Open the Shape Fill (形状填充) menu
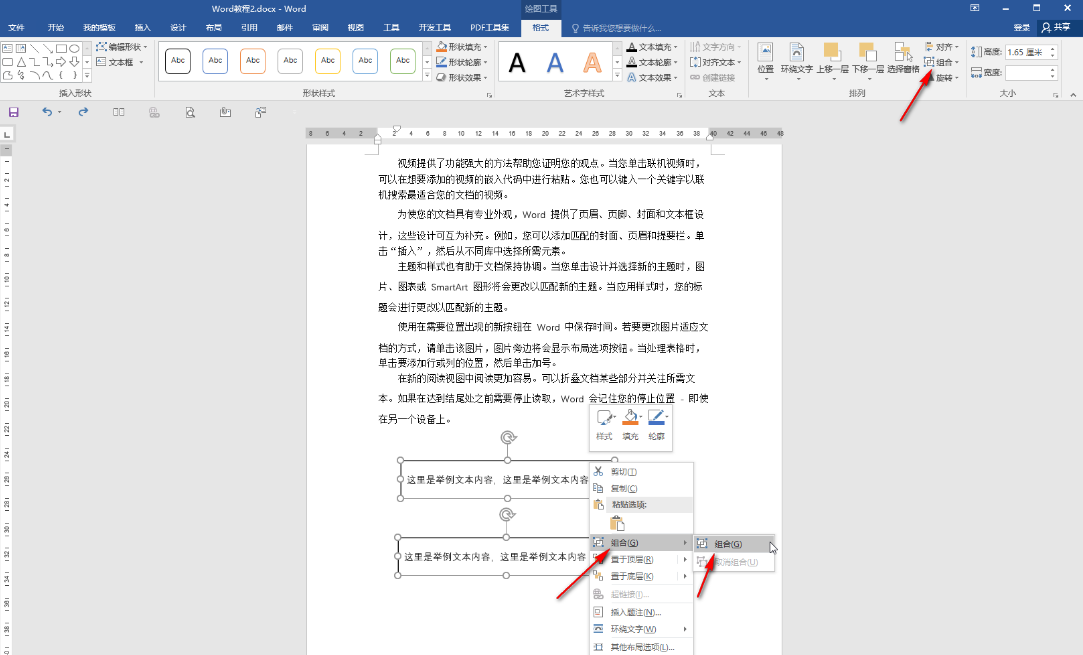This screenshot has height=655, width=1083. tap(462, 47)
